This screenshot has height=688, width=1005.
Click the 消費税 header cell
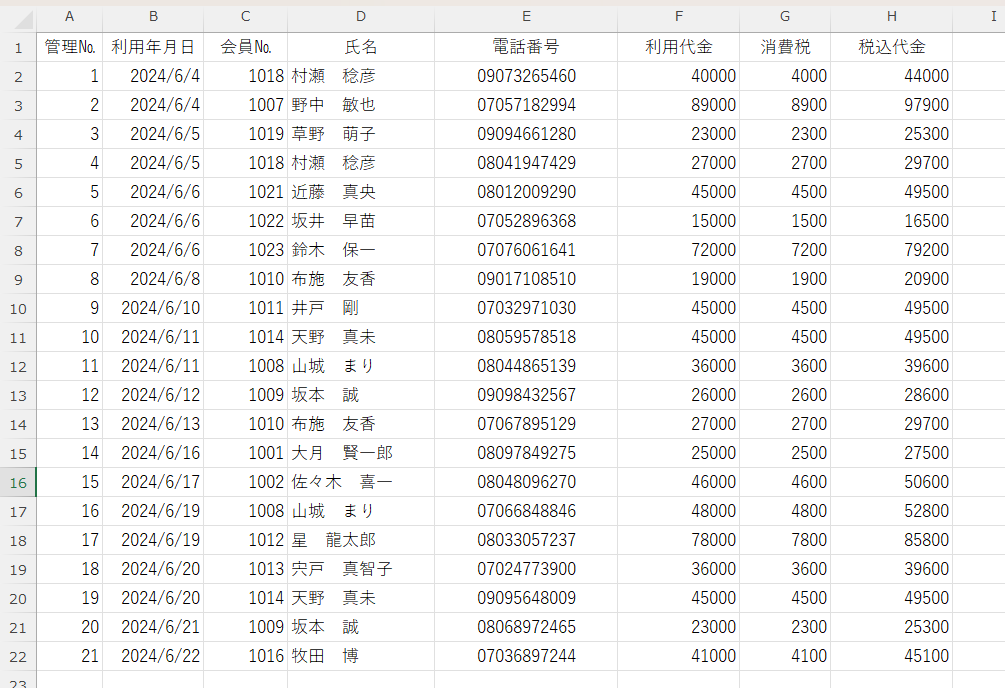pos(784,47)
